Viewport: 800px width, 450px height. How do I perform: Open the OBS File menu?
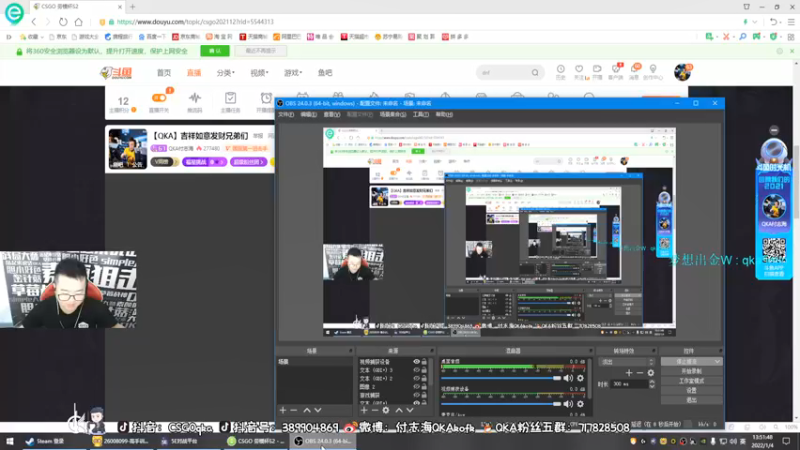point(286,114)
